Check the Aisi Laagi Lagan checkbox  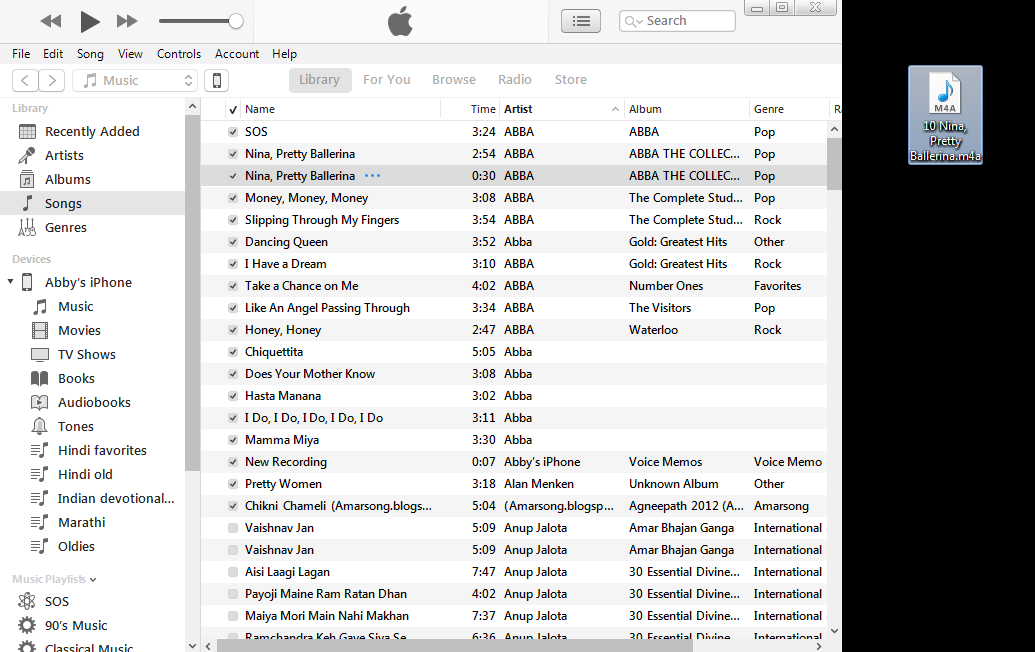point(233,572)
